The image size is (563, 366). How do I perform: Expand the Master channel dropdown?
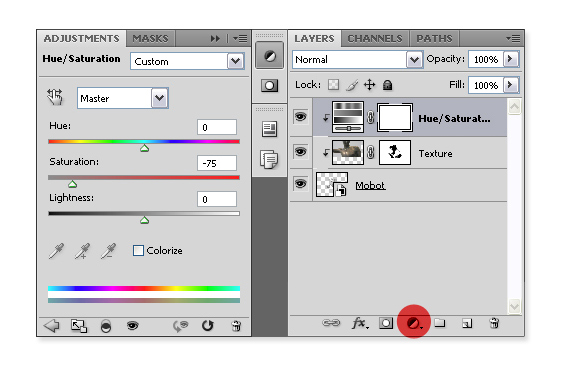tap(123, 98)
